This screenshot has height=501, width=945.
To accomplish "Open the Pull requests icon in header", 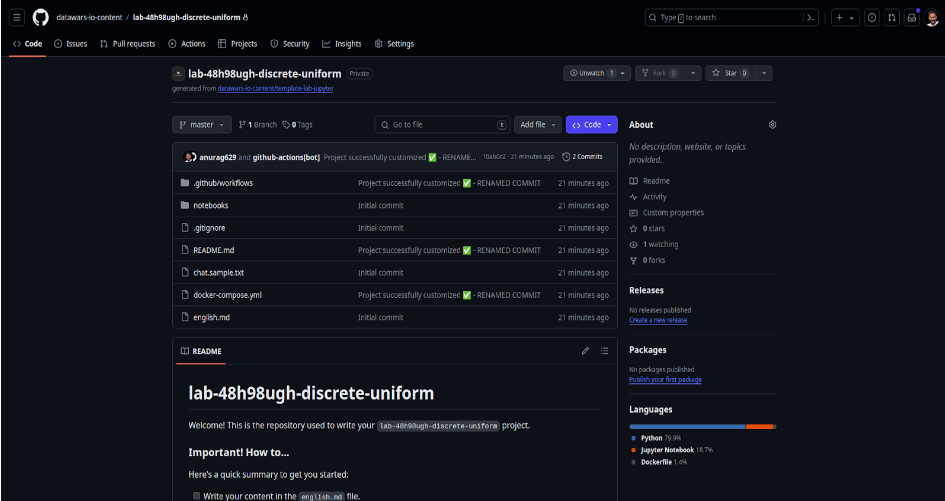I will click(x=892, y=17).
